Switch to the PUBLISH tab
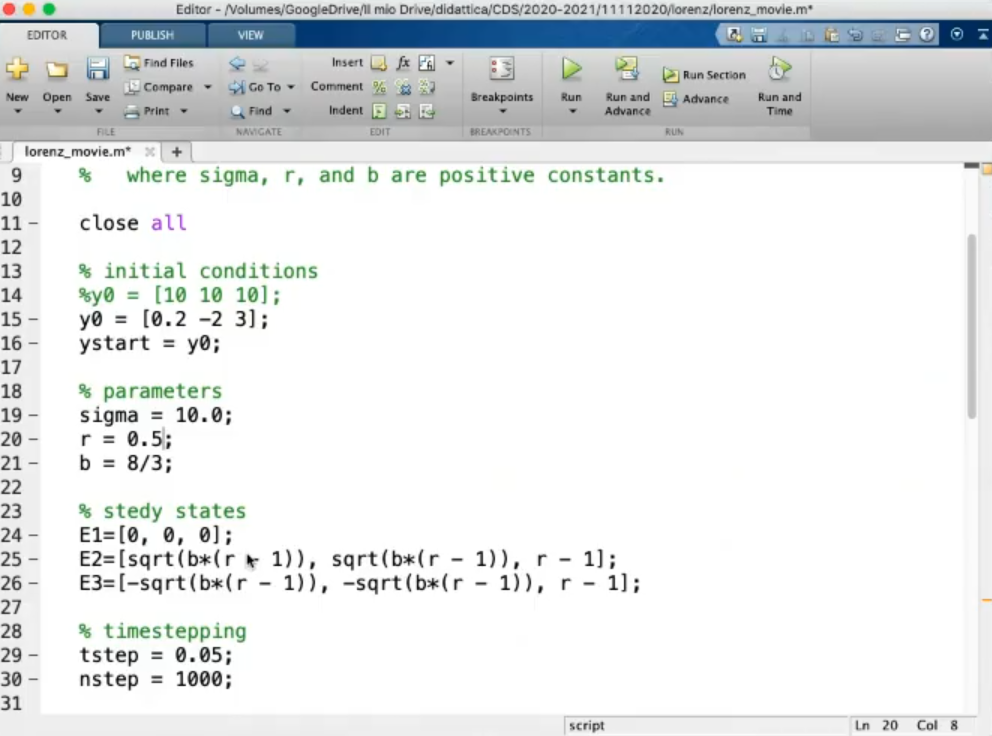 (152, 35)
